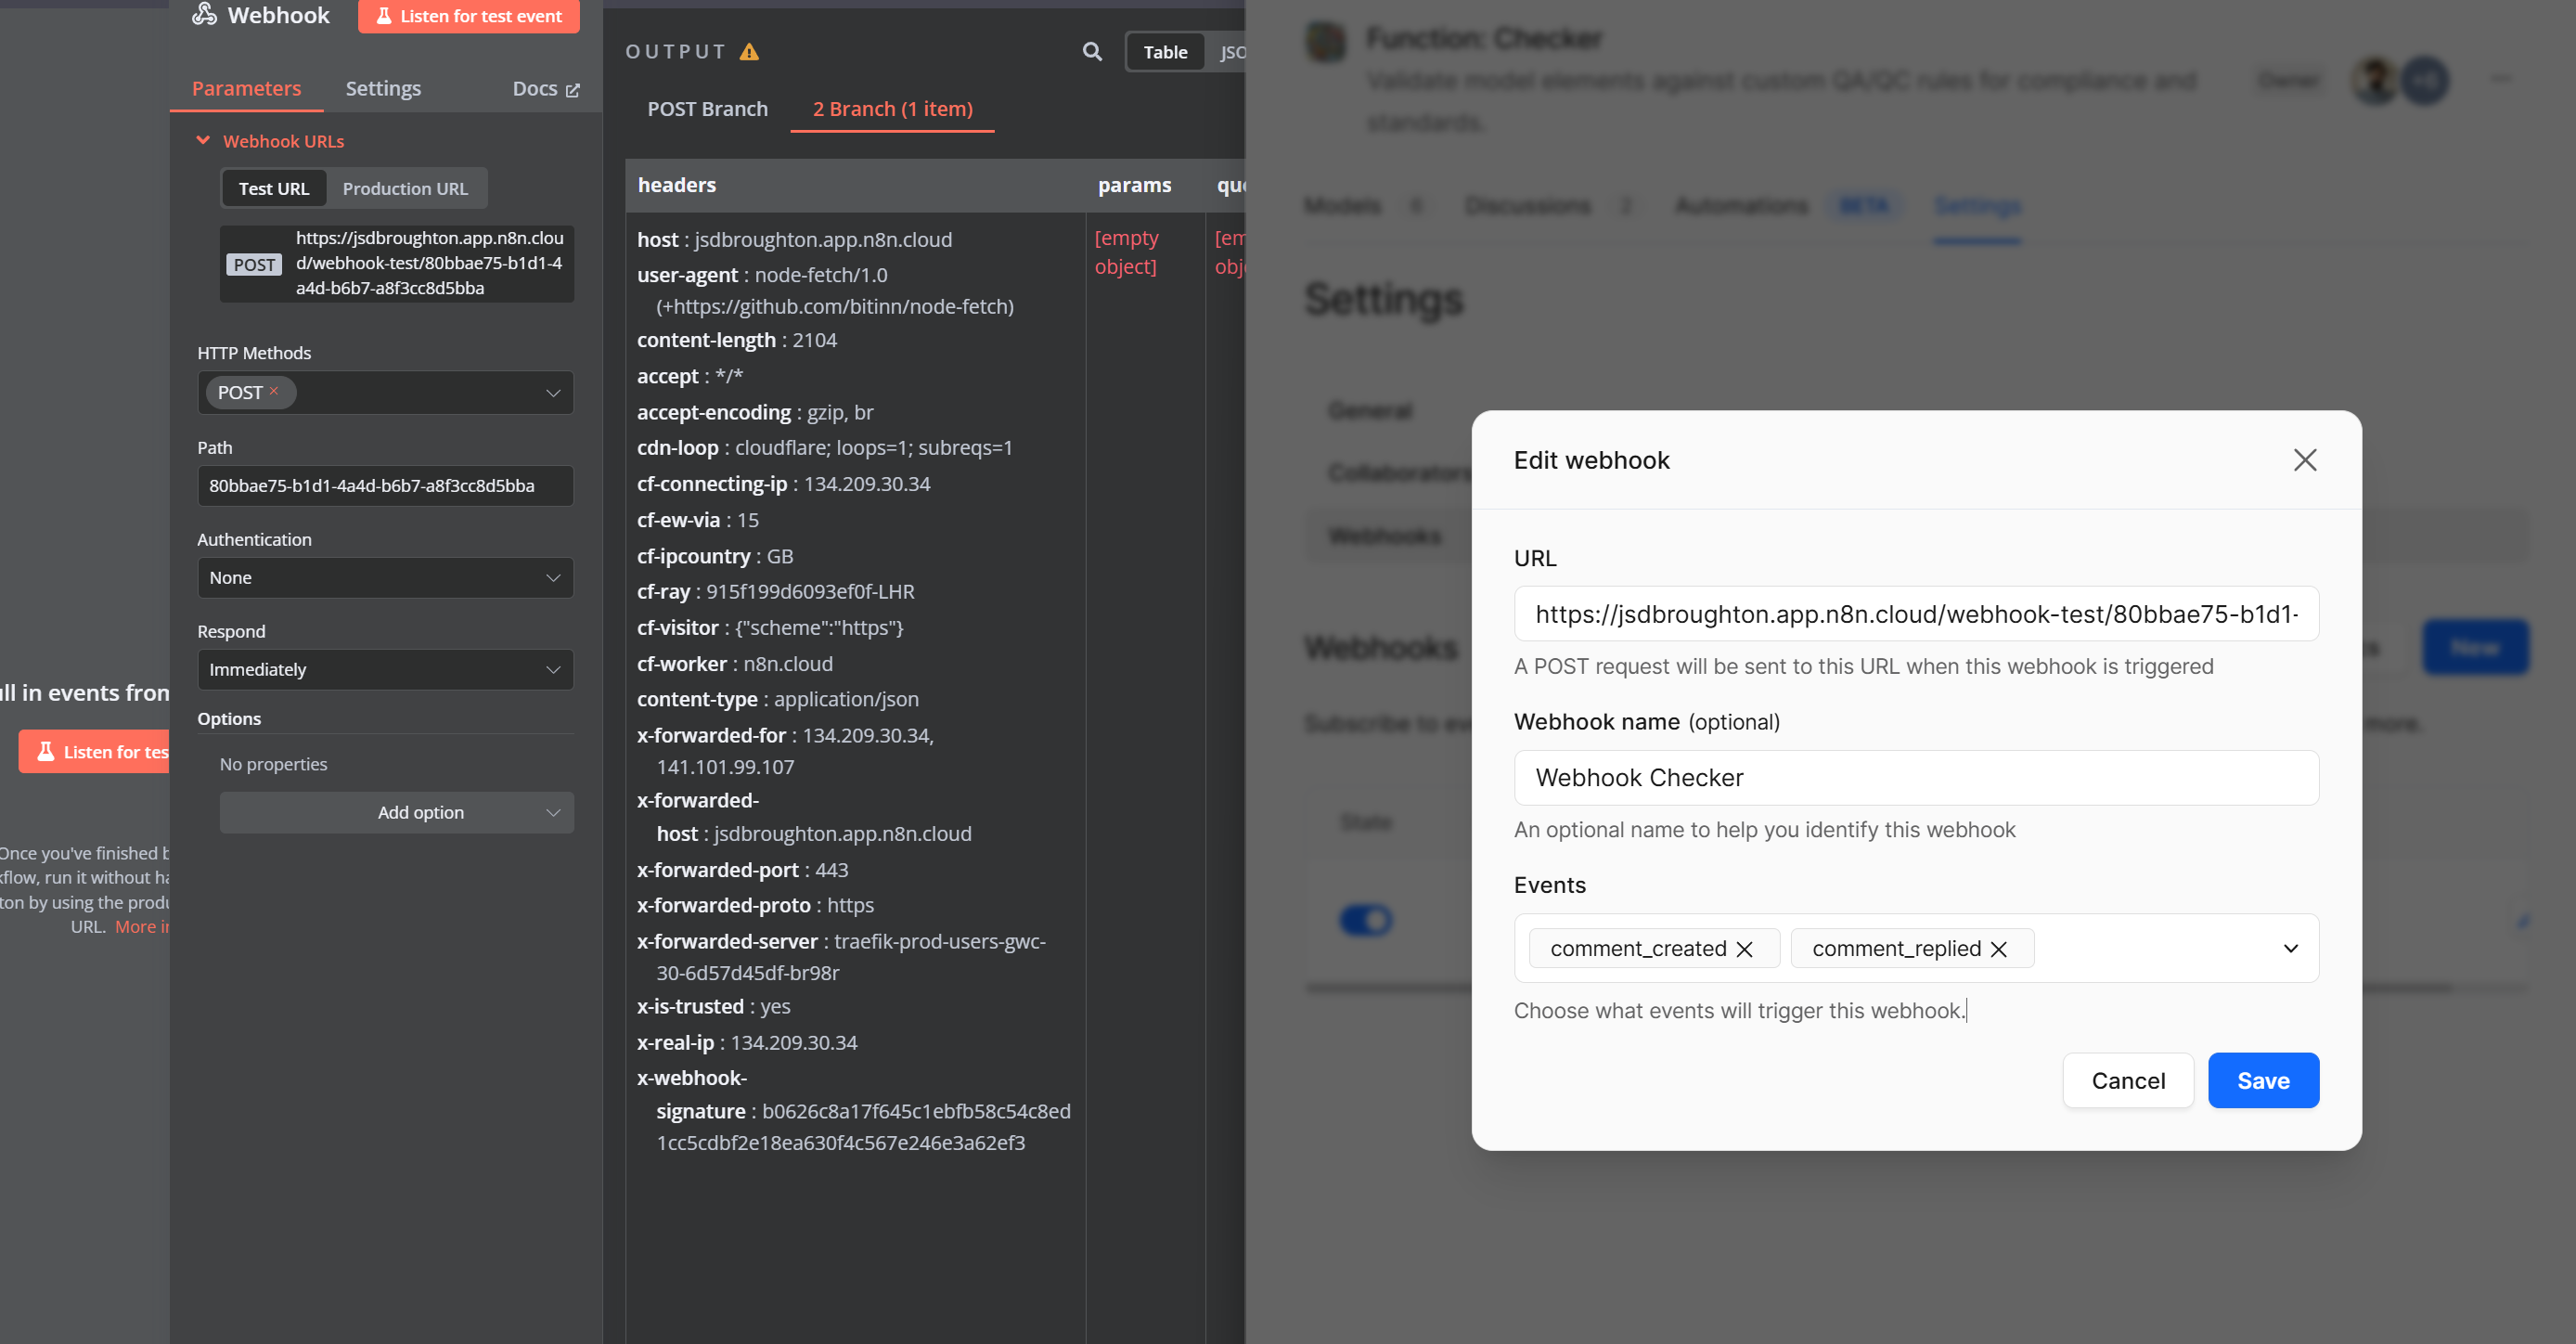Click the Cancel button in dialog

(x=2128, y=1080)
